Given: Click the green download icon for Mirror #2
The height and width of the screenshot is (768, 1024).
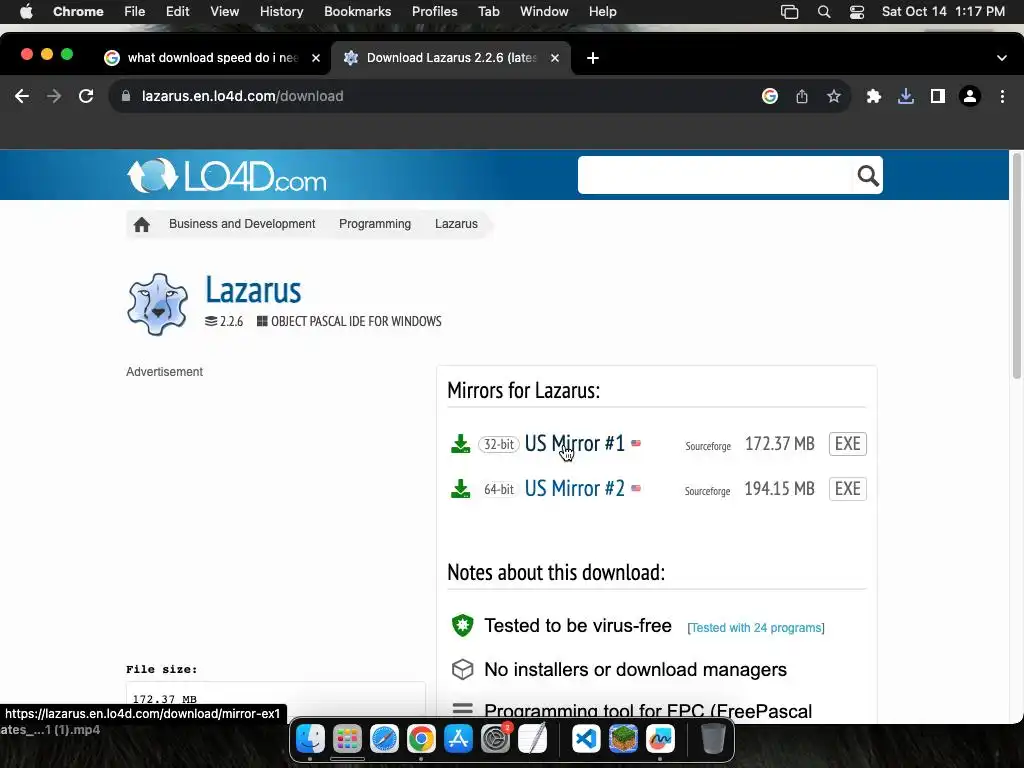Looking at the screenshot, I should [x=460, y=488].
